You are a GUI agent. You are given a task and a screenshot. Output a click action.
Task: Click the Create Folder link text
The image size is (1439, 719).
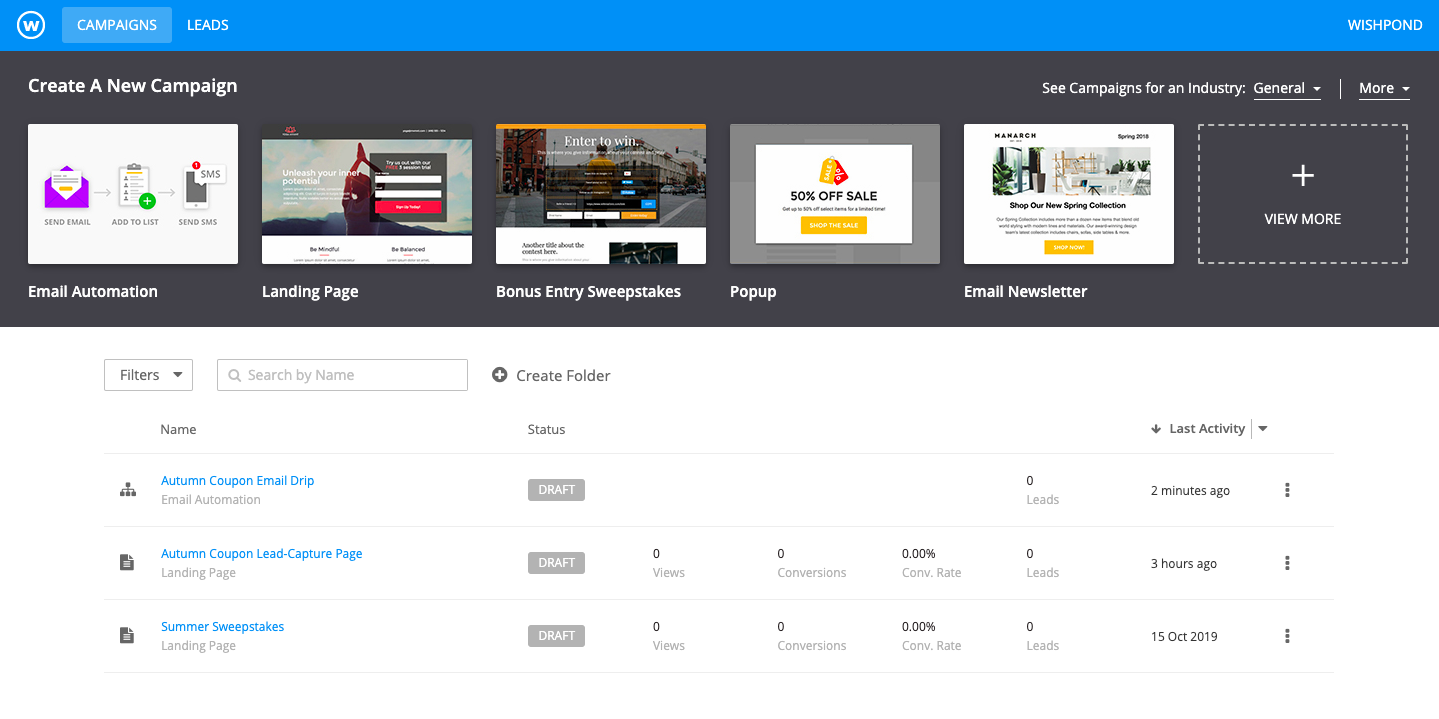click(x=563, y=376)
